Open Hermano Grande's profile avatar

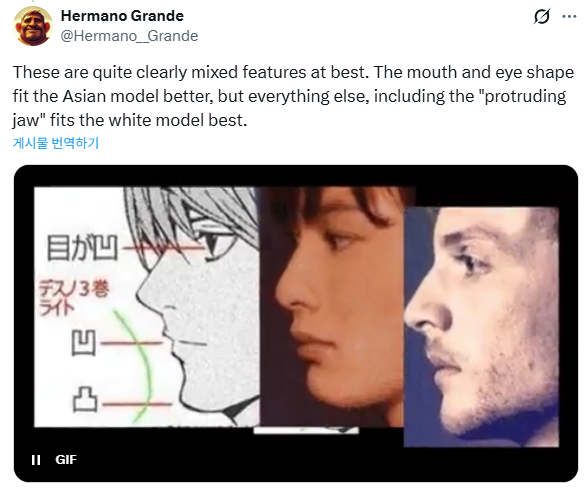(33, 26)
